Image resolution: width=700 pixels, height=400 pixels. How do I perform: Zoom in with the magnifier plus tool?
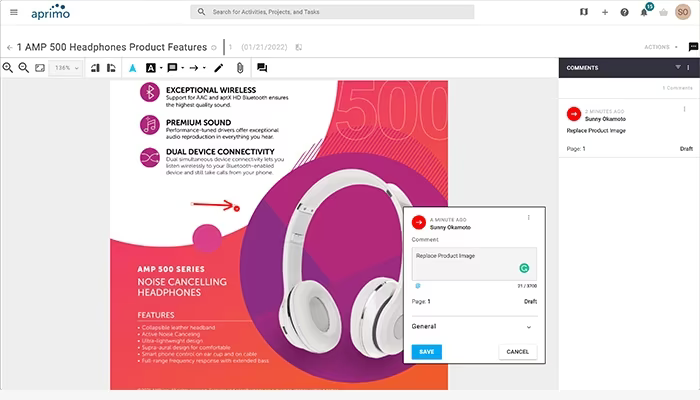coord(8,68)
